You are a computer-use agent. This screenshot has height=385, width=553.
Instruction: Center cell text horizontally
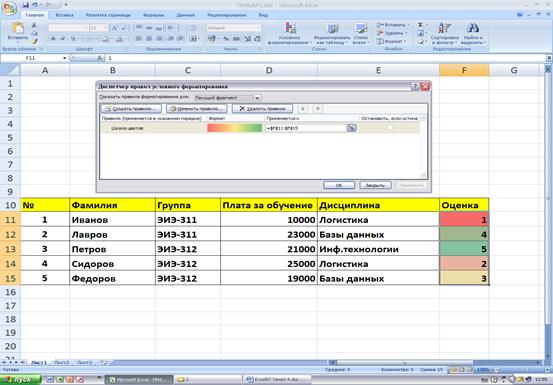click(149, 38)
